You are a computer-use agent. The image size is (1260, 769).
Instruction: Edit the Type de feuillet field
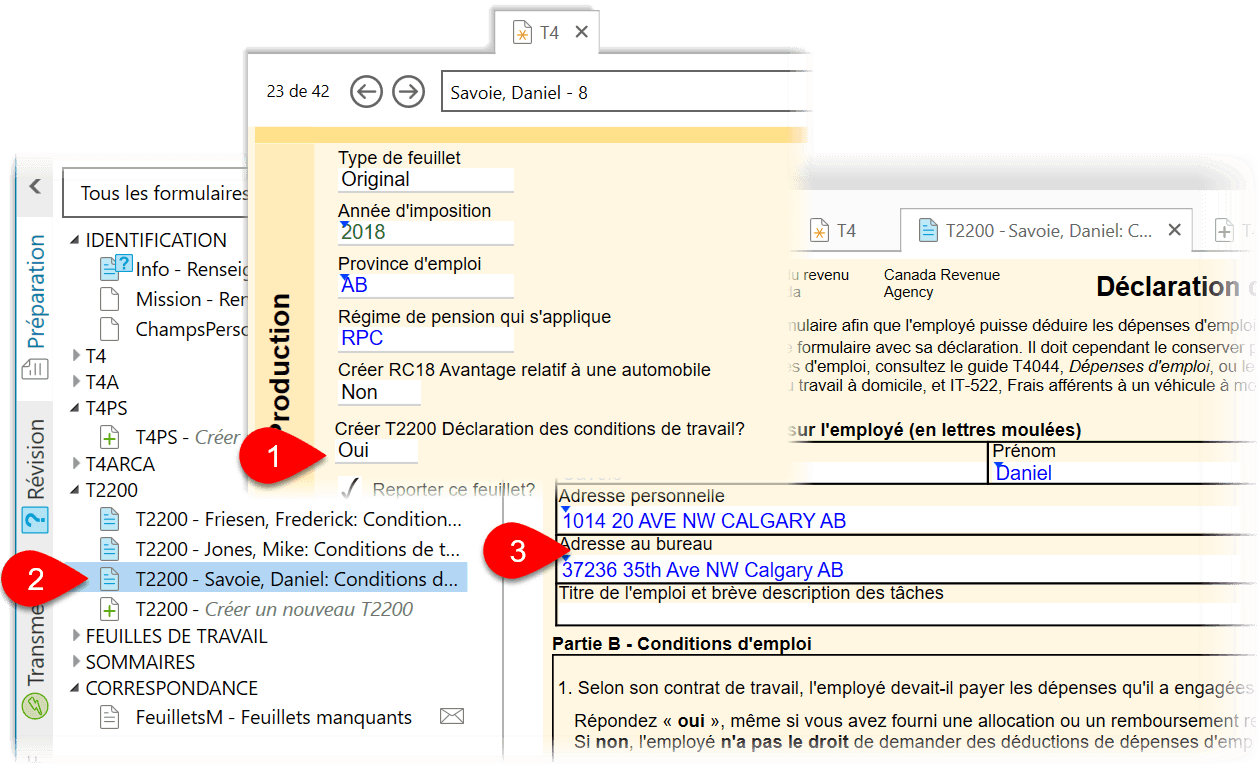(x=426, y=180)
